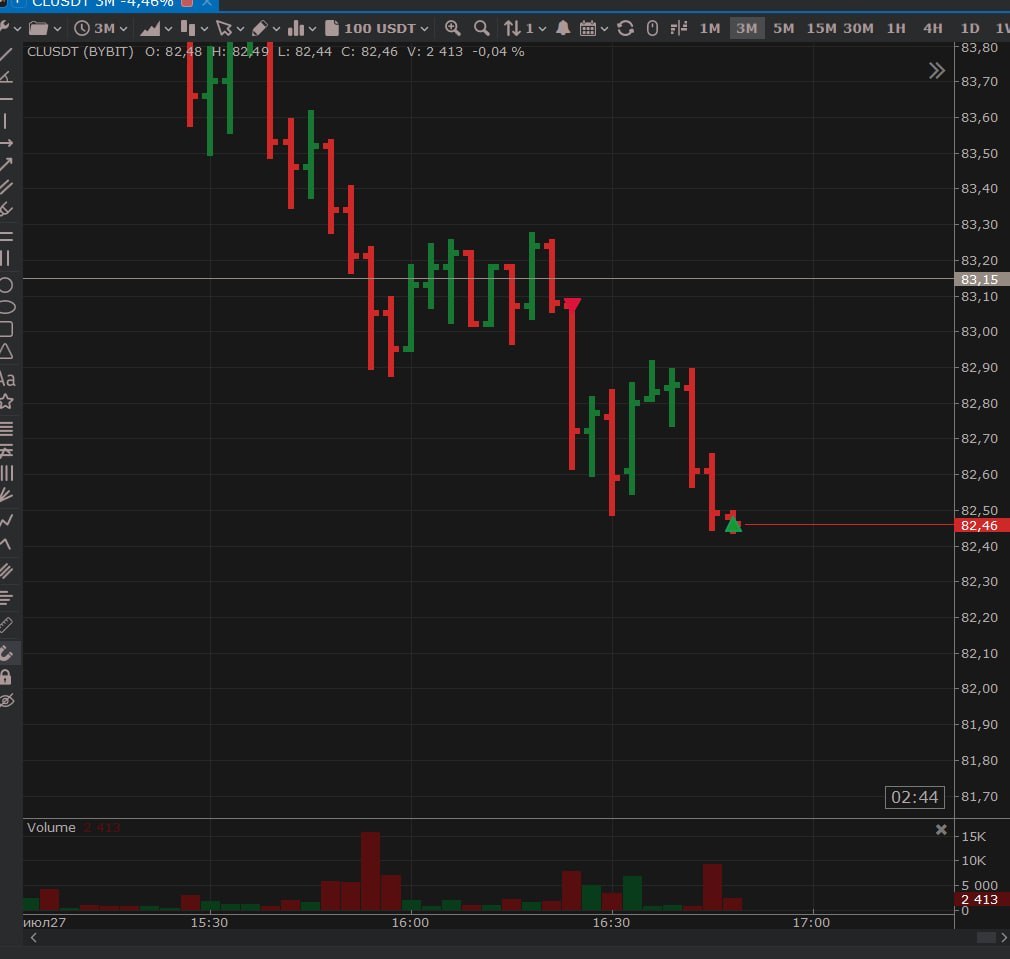
Task: Switch to the 4H timeframe
Action: point(932,28)
